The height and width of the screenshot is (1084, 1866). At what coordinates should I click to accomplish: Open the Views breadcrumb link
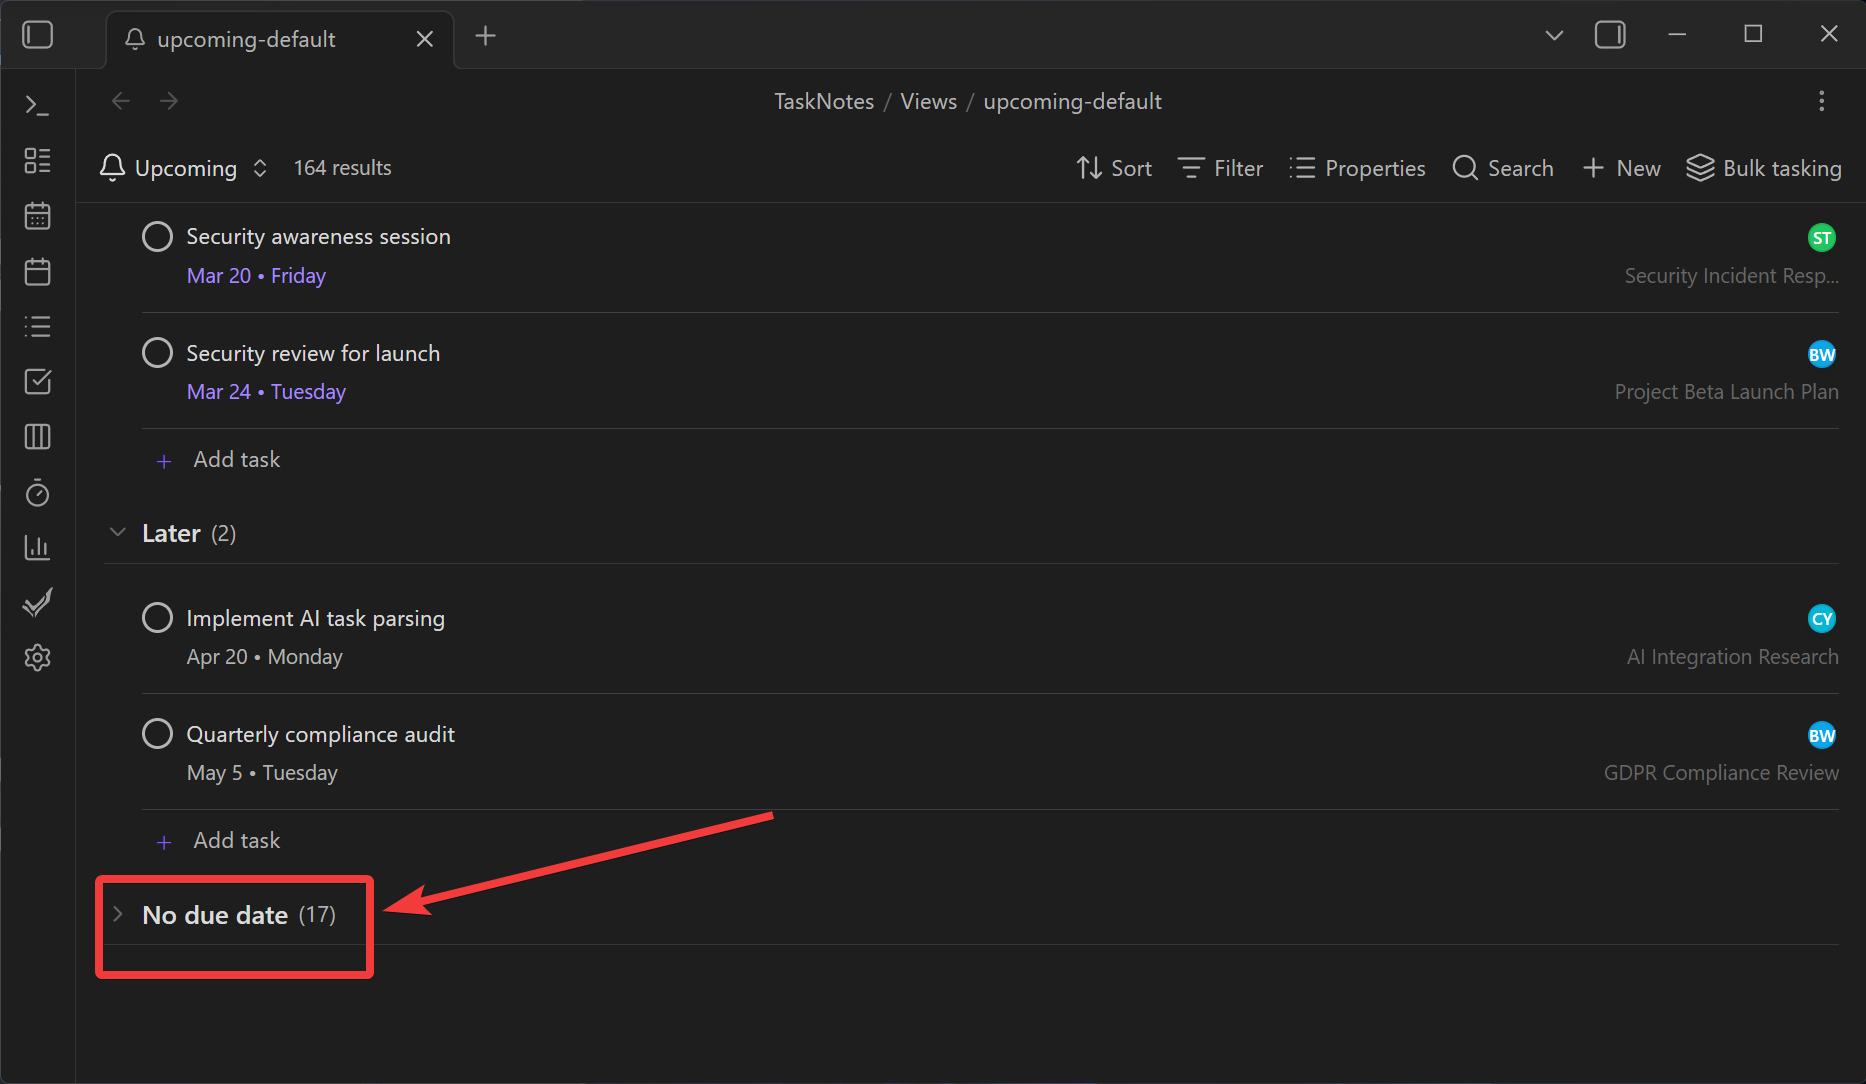928,101
